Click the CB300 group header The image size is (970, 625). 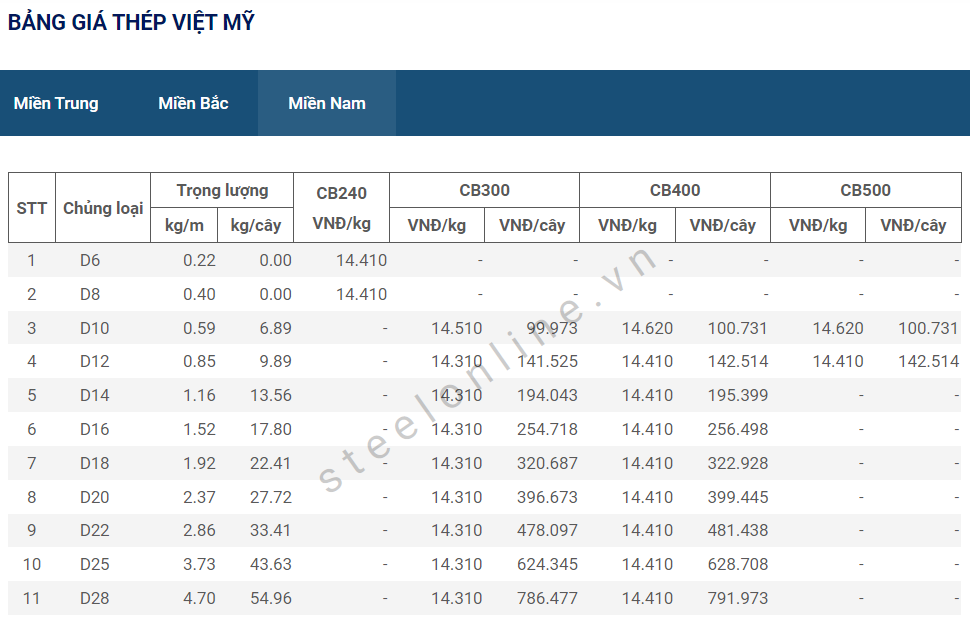point(484,191)
